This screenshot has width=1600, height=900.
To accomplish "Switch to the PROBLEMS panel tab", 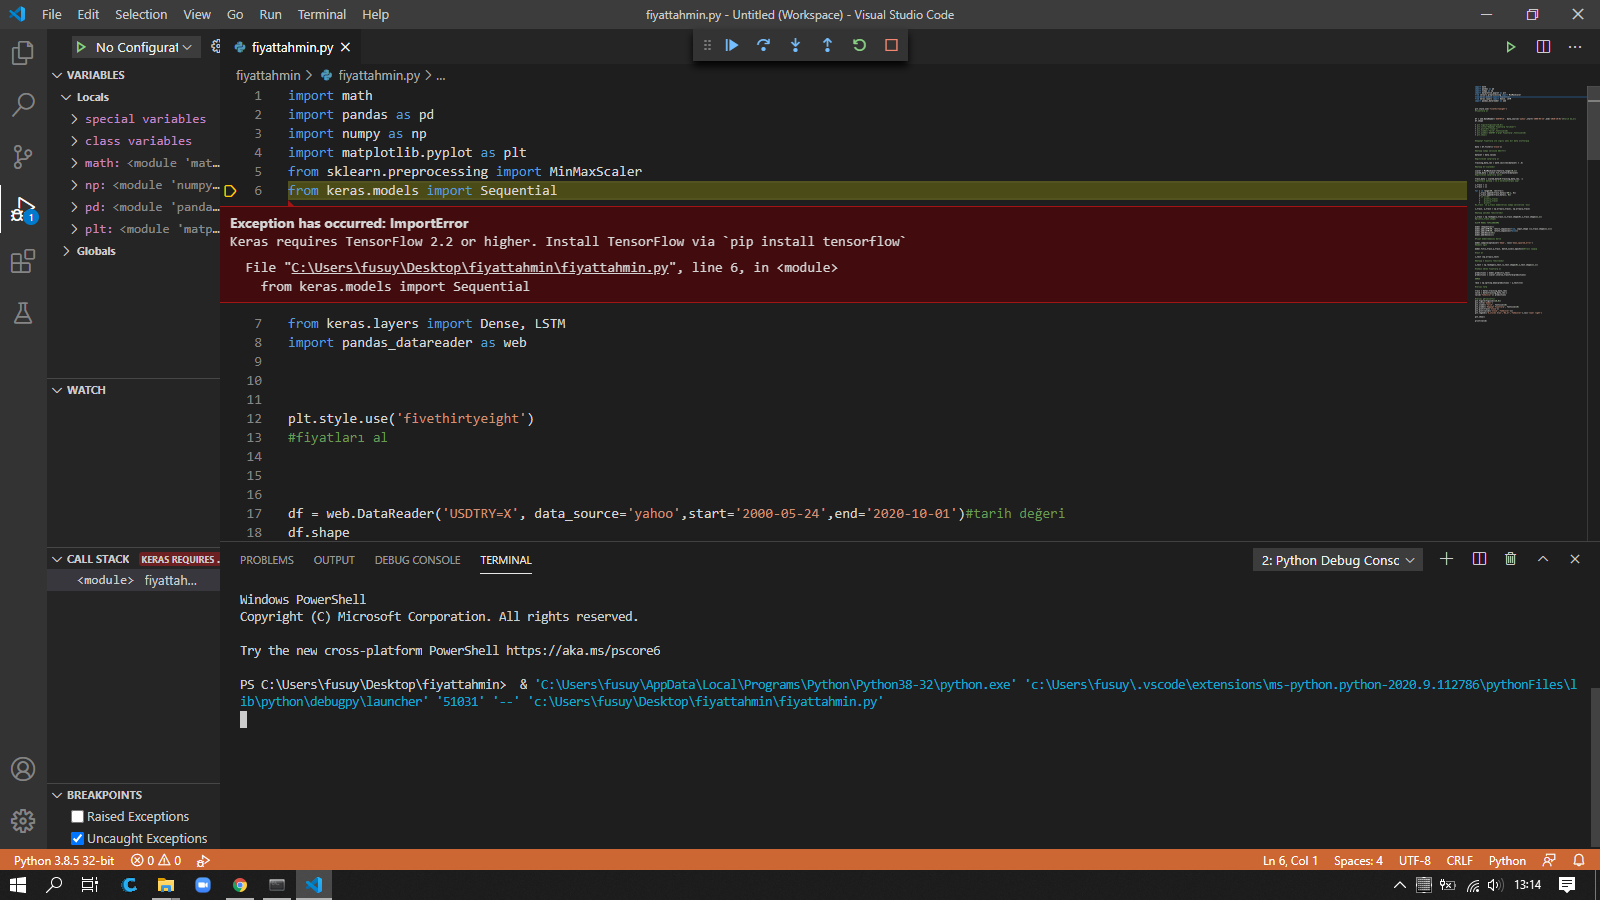I will [267, 560].
